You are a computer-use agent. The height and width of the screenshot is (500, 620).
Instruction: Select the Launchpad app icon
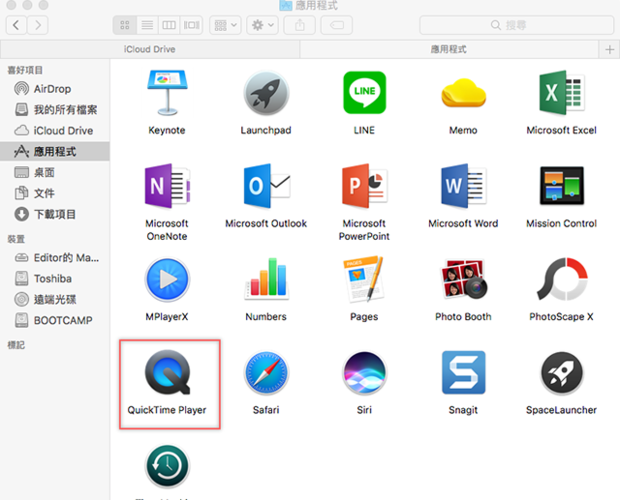(x=266, y=93)
